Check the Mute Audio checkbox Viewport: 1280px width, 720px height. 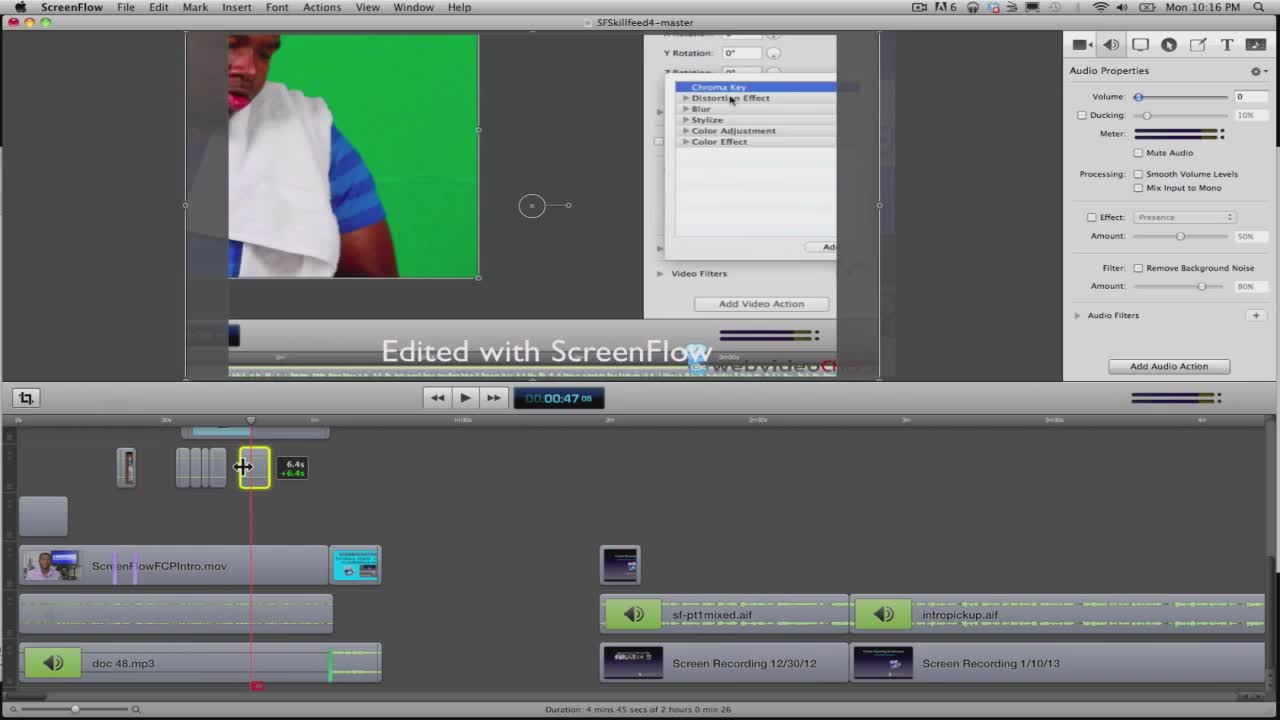pos(1138,153)
